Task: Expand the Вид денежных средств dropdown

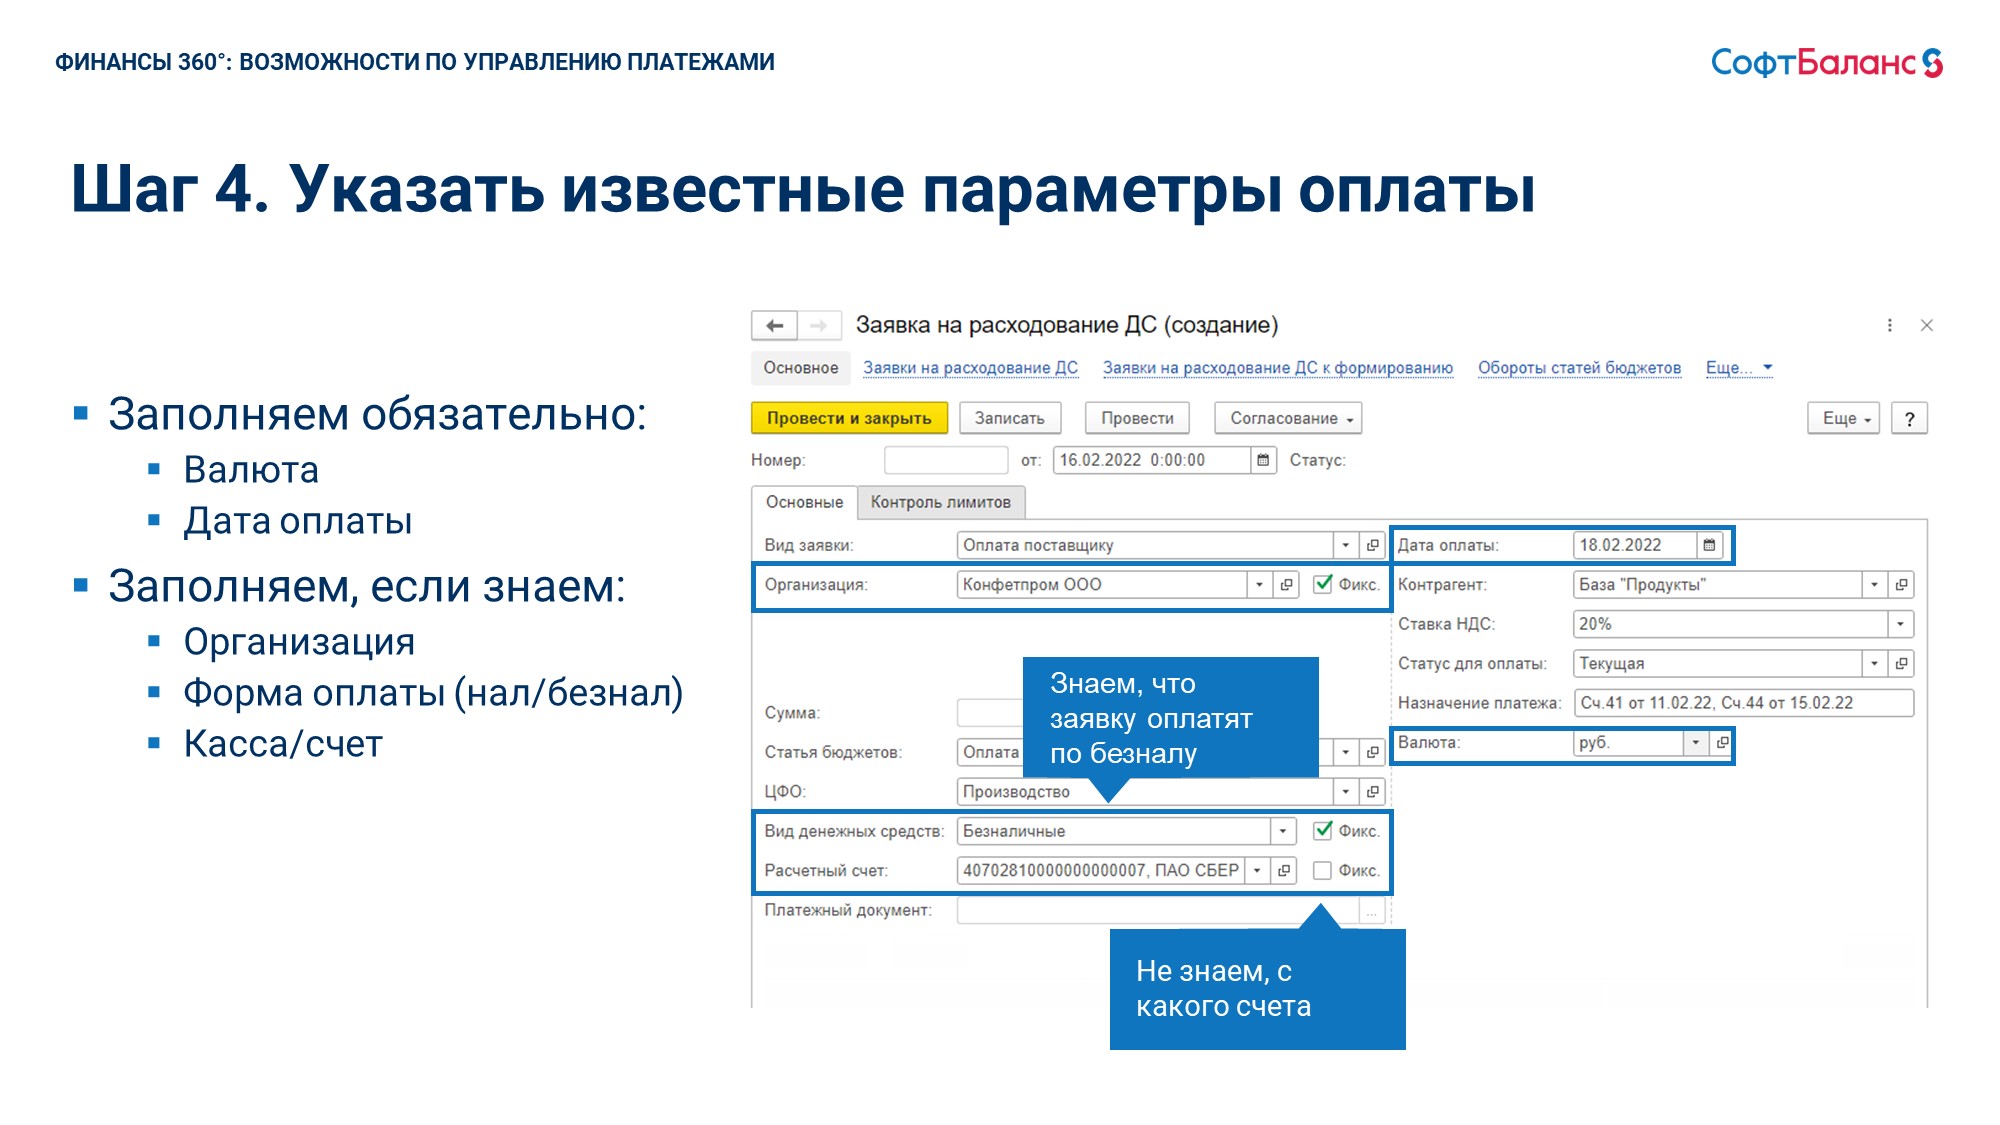Action: pyautogui.click(x=1283, y=831)
